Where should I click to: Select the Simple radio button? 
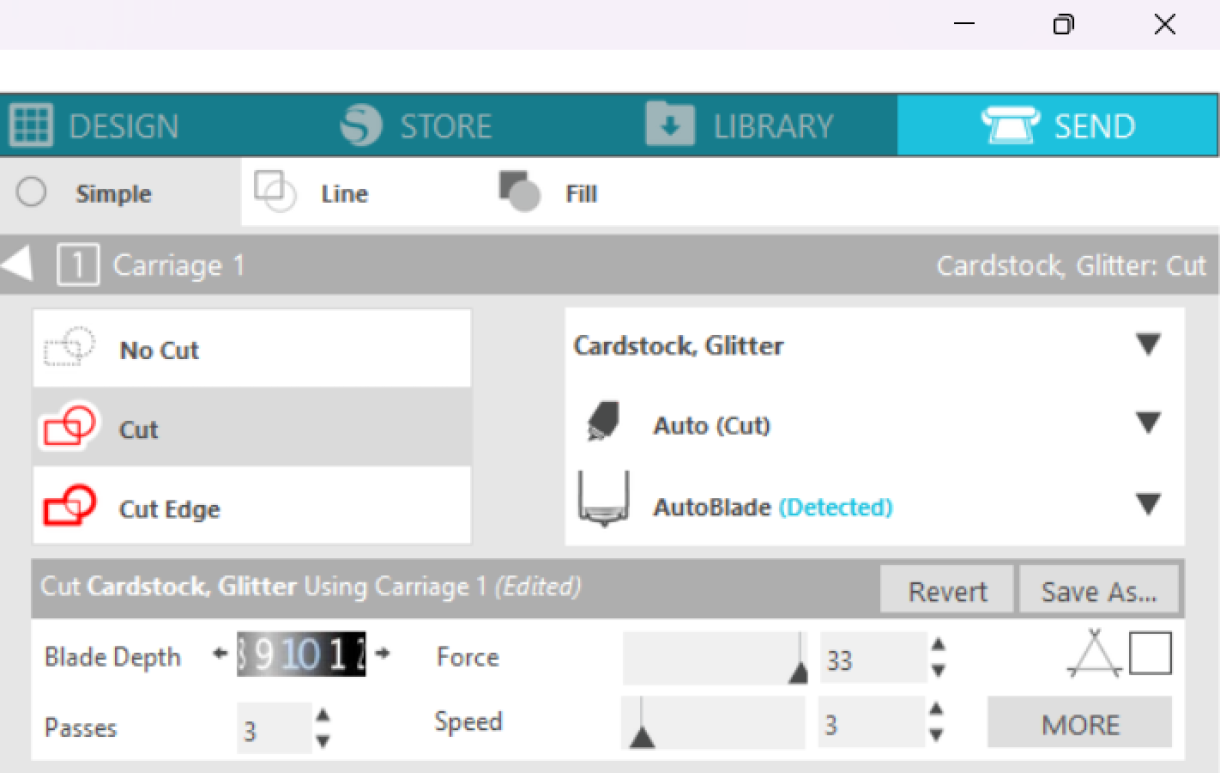tap(31, 192)
